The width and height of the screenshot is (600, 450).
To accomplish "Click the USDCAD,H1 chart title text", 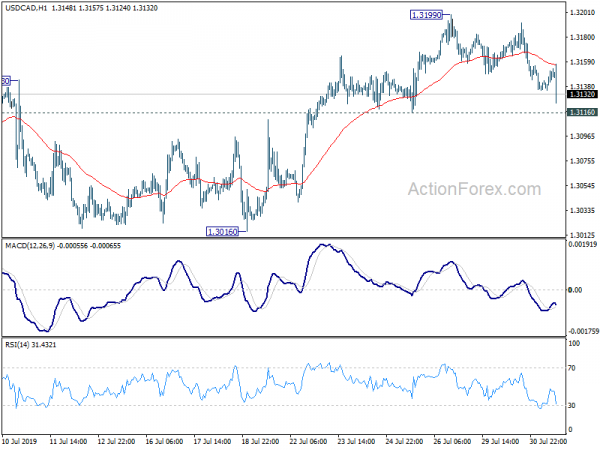I will 26,8.
